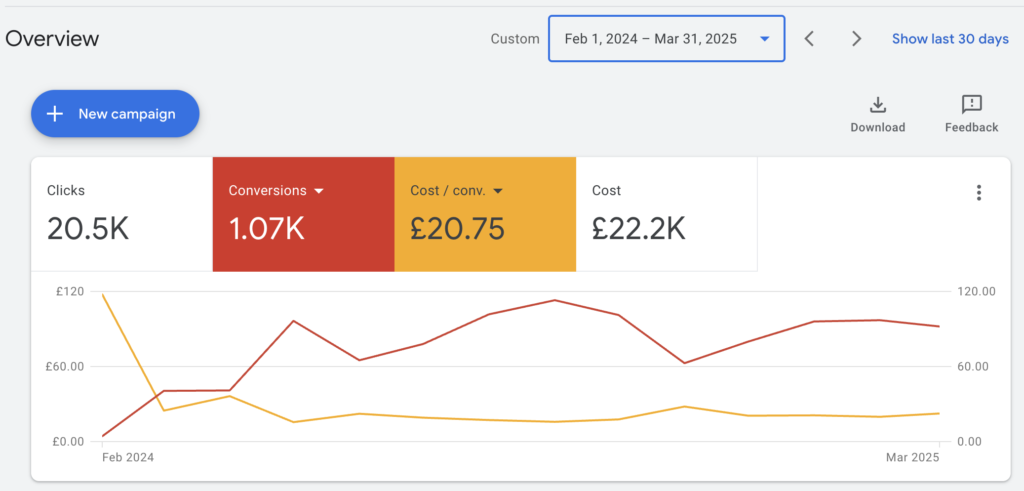The image size is (1024, 491).
Task: Go to the previous date range arrow
Action: (x=810, y=39)
